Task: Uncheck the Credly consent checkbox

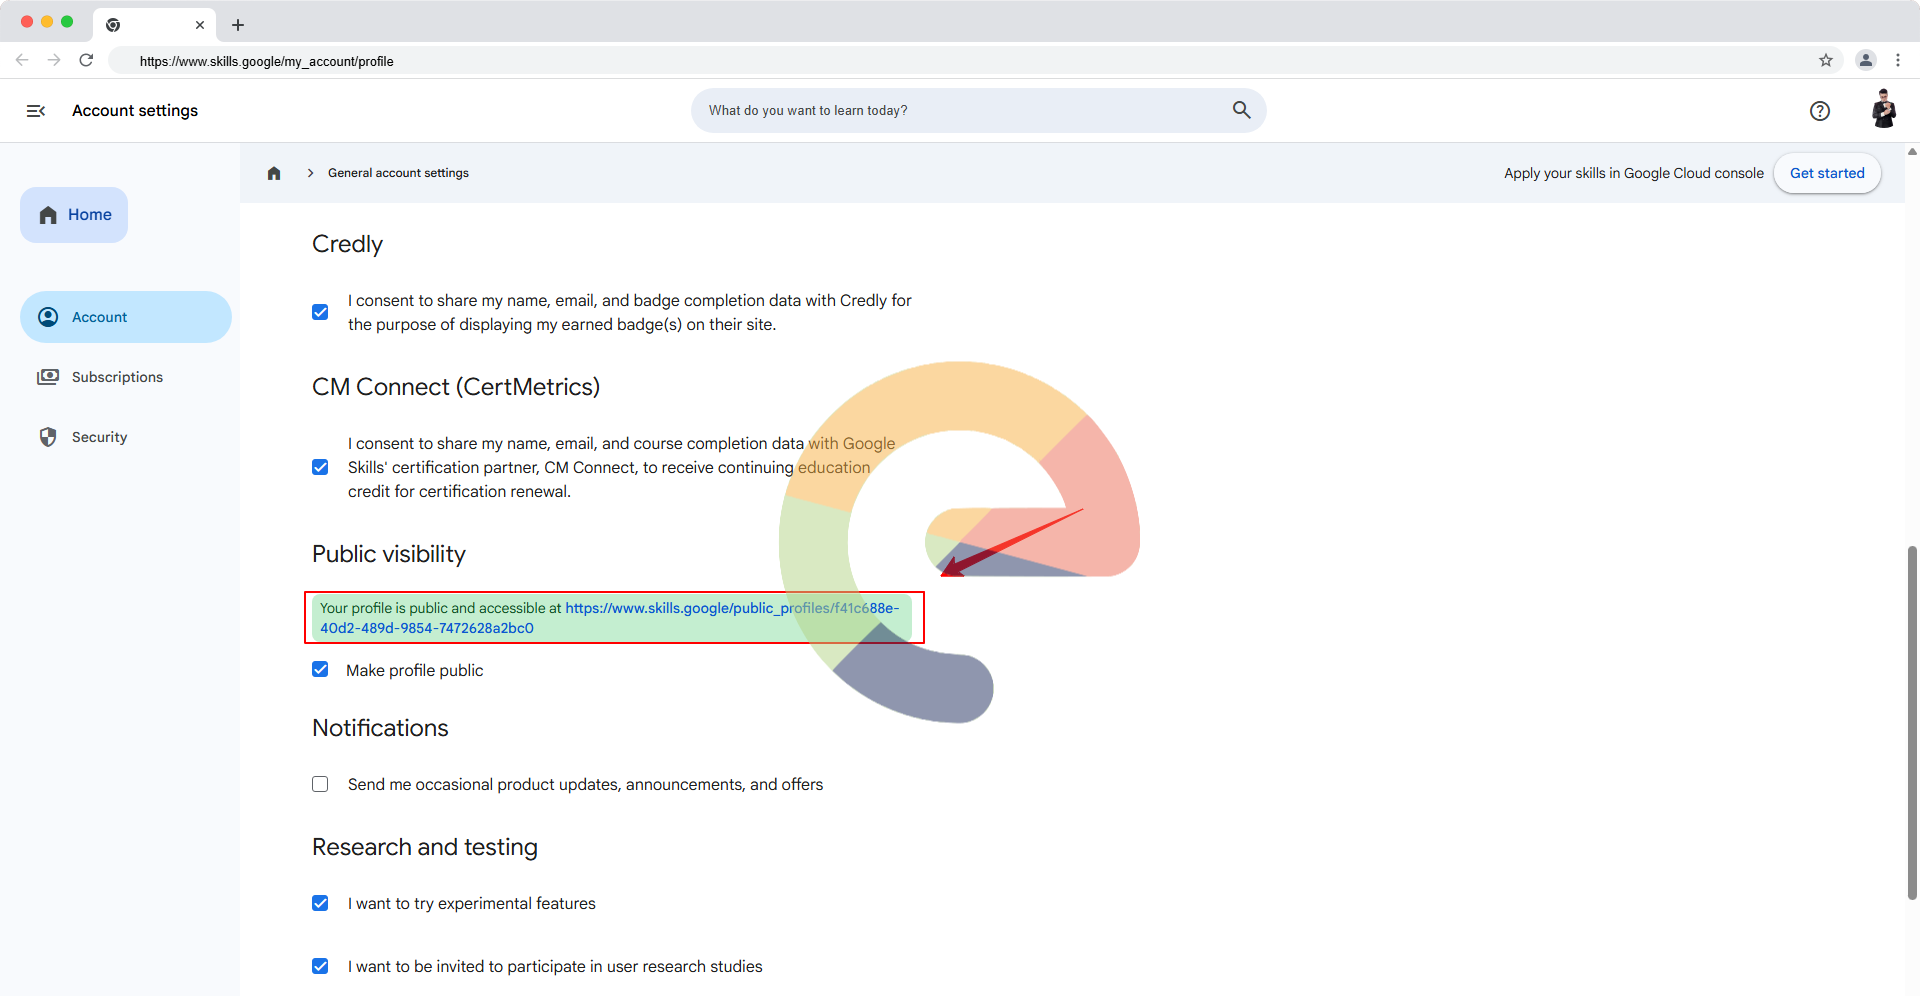Action: pyautogui.click(x=320, y=312)
